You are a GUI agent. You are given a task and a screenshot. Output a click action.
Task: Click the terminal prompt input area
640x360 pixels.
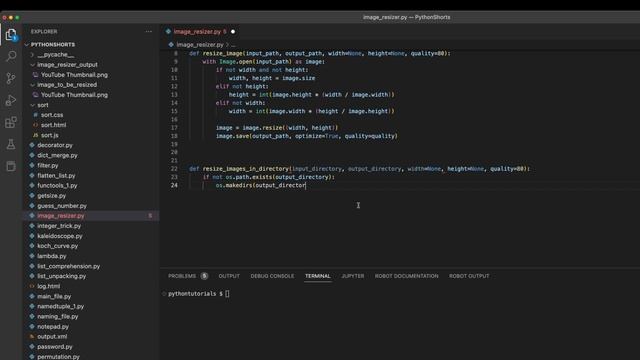(x=227, y=294)
